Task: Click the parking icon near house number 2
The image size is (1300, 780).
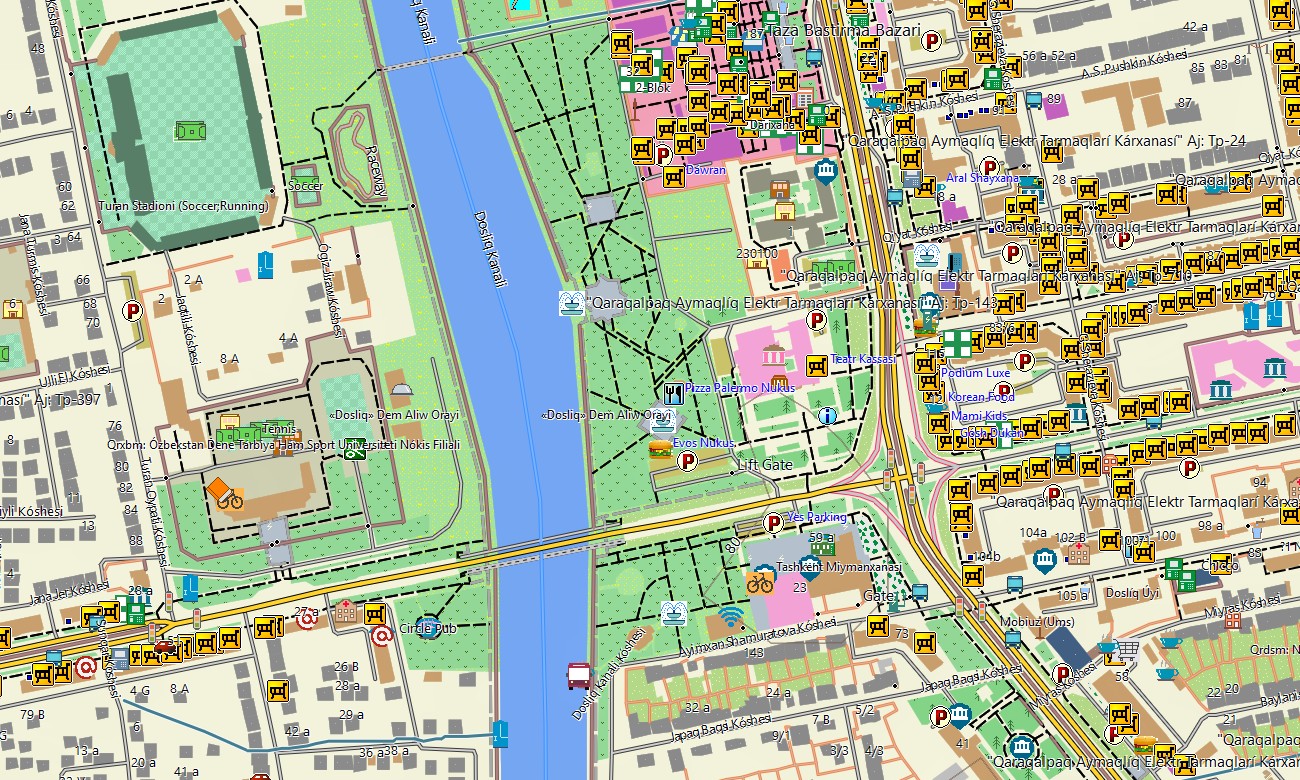Action: point(131,311)
